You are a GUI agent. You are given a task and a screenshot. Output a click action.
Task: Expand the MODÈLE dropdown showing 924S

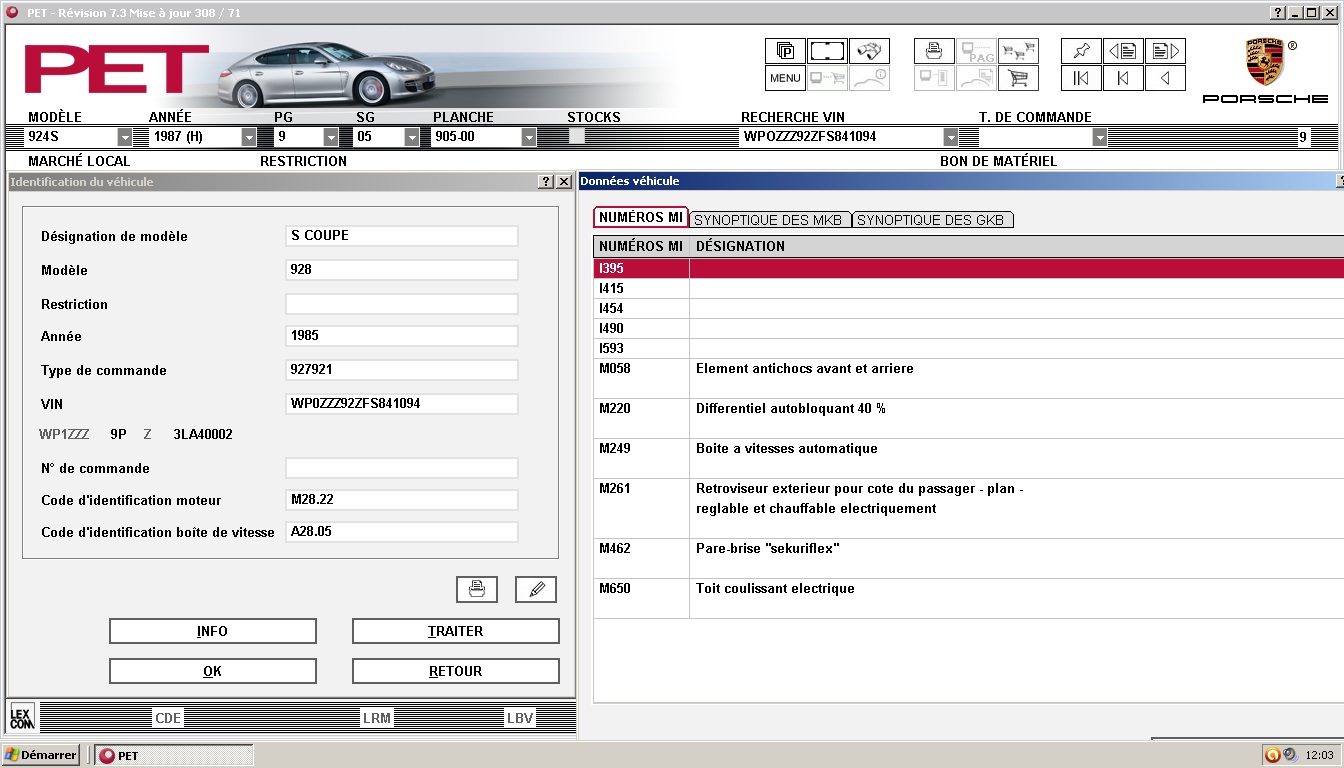[x=125, y=137]
